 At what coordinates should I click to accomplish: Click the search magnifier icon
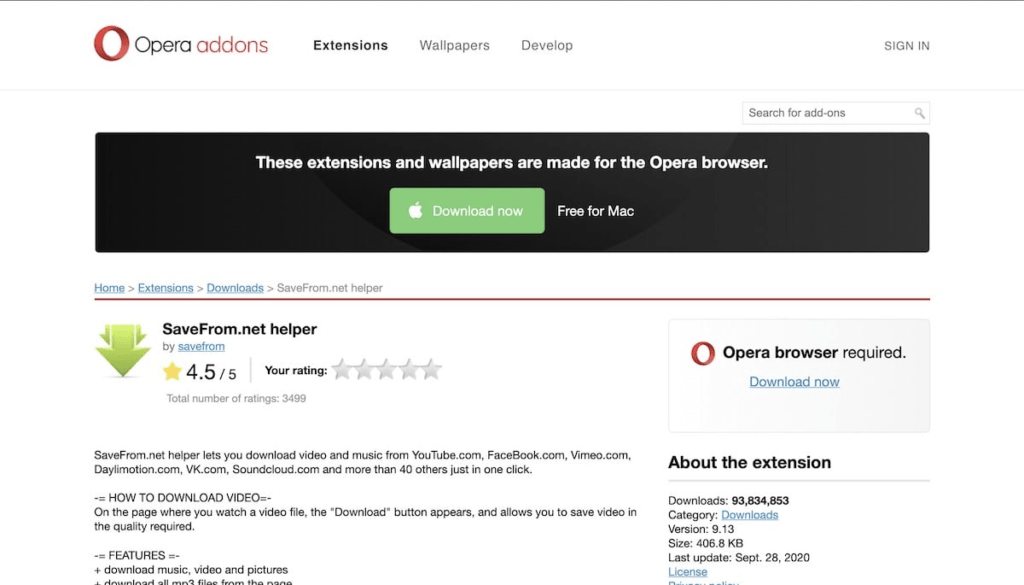tap(920, 113)
